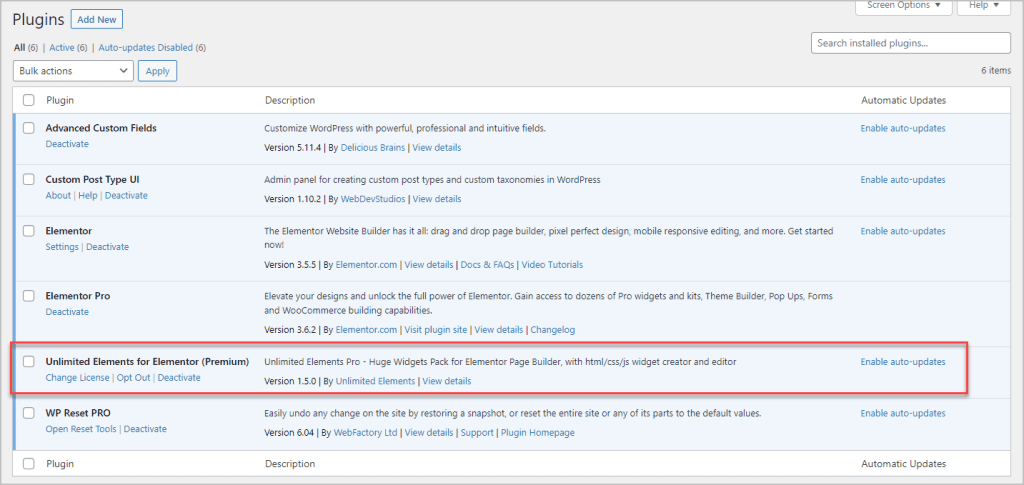Select the Elementor plugin checkbox
The height and width of the screenshot is (485, 1024).
pyautogui.click(x=29, y=230)
